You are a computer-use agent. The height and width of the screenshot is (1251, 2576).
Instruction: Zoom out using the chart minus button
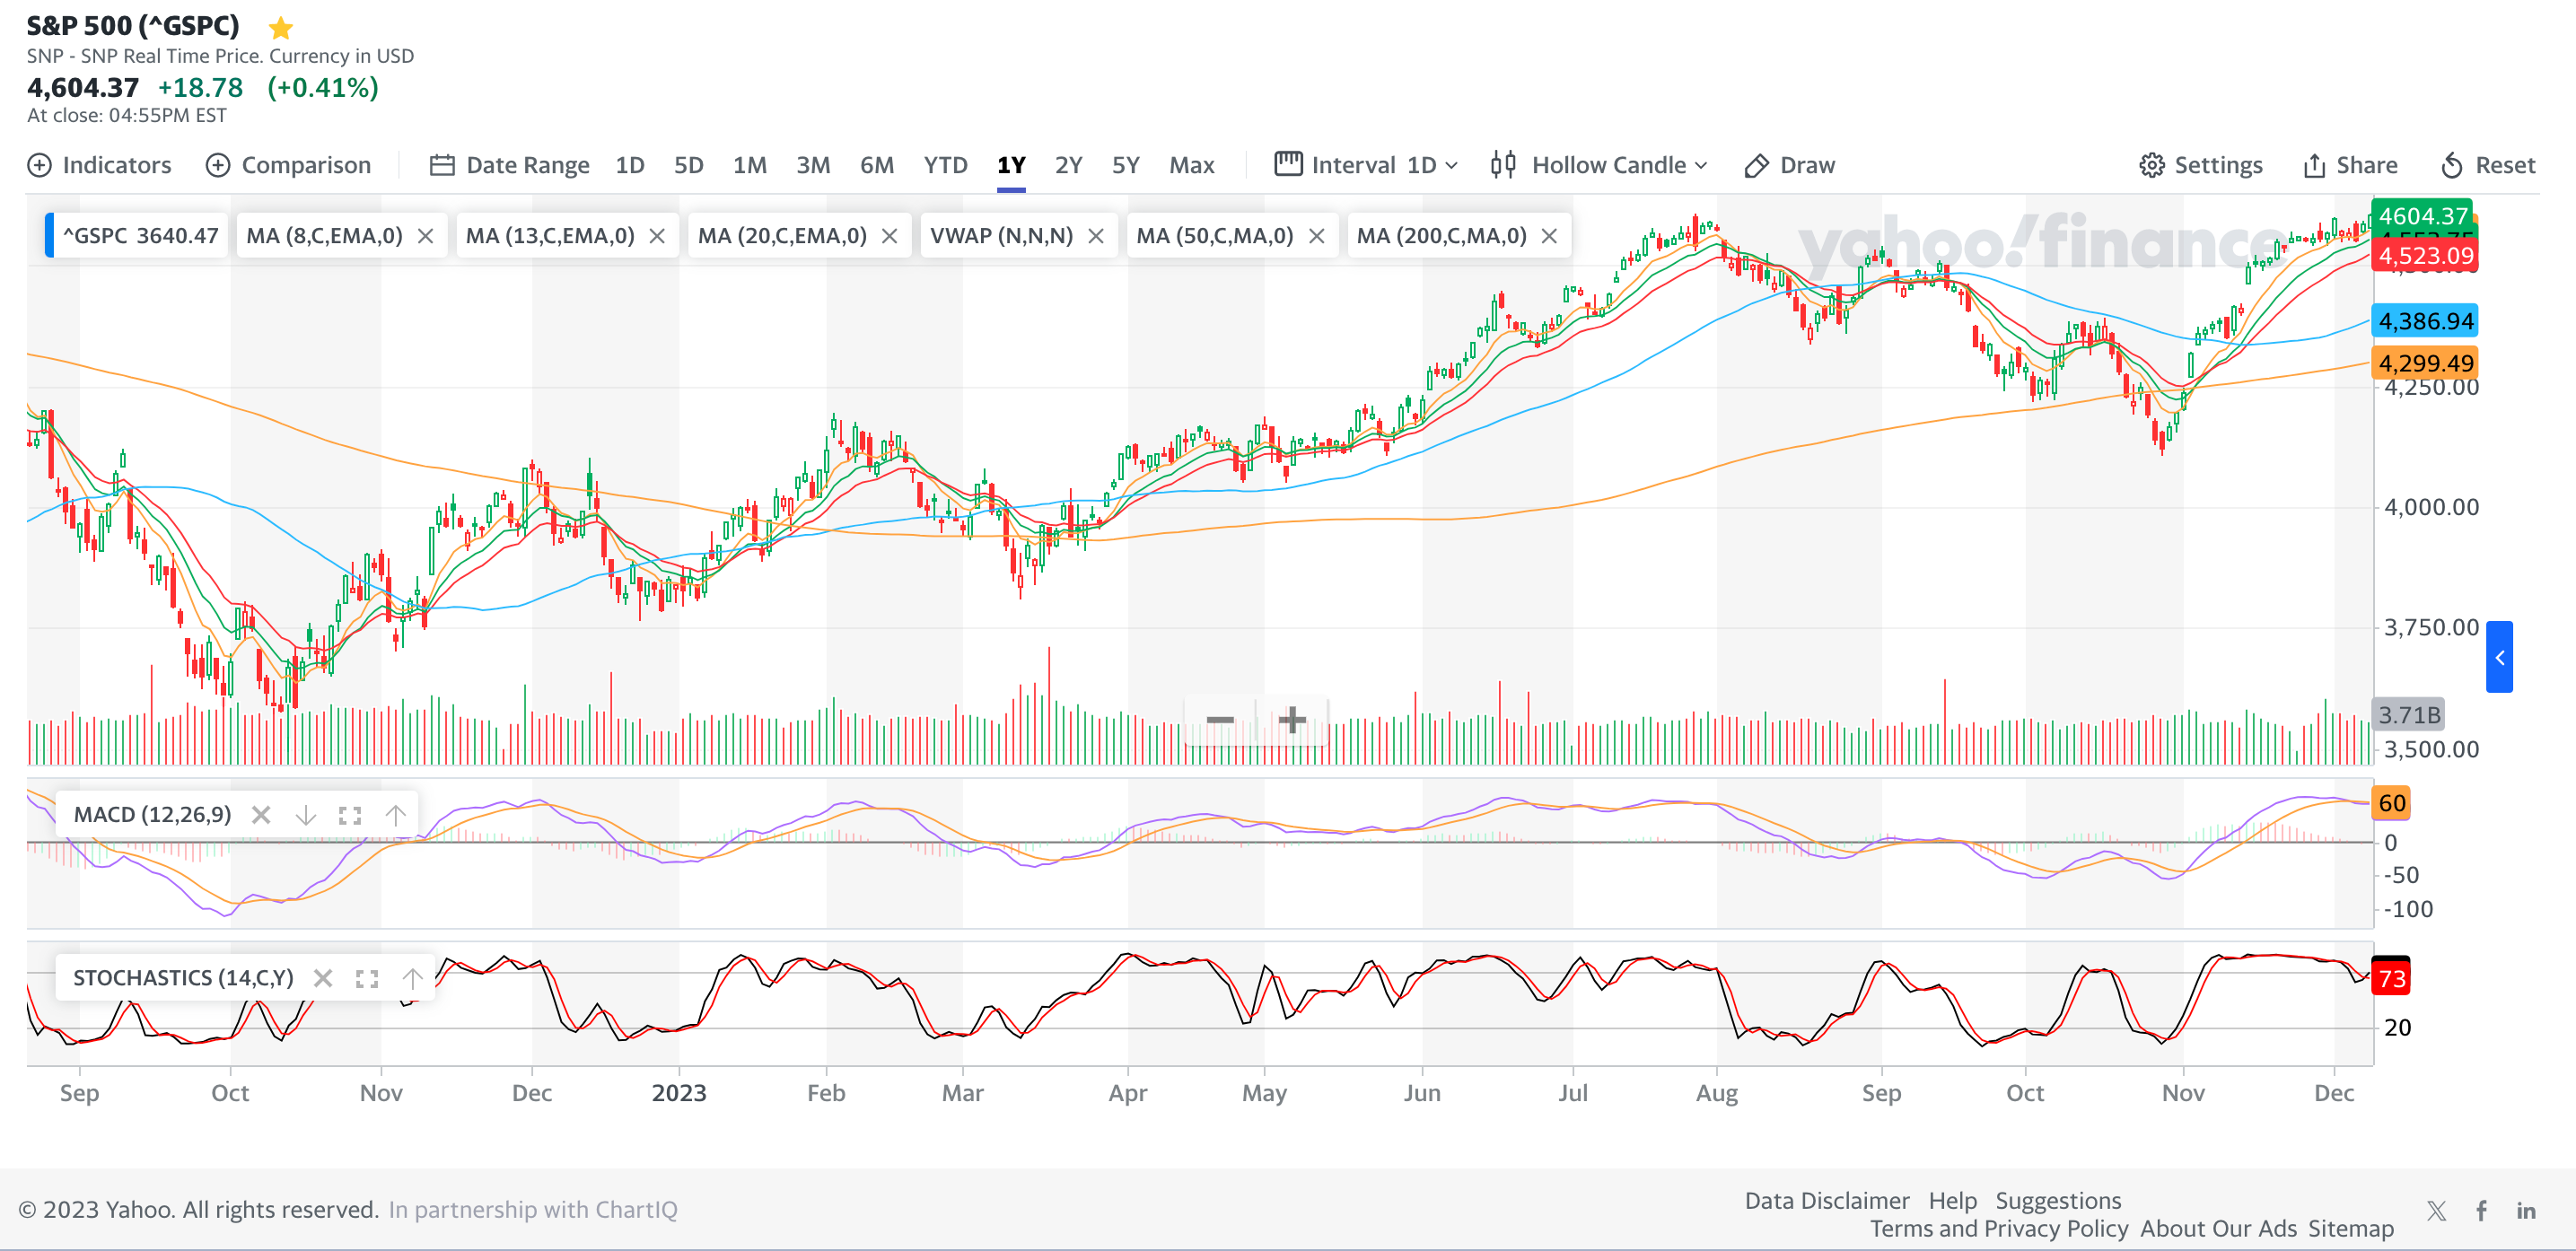pyautogui.click(x=1219, y=719)
